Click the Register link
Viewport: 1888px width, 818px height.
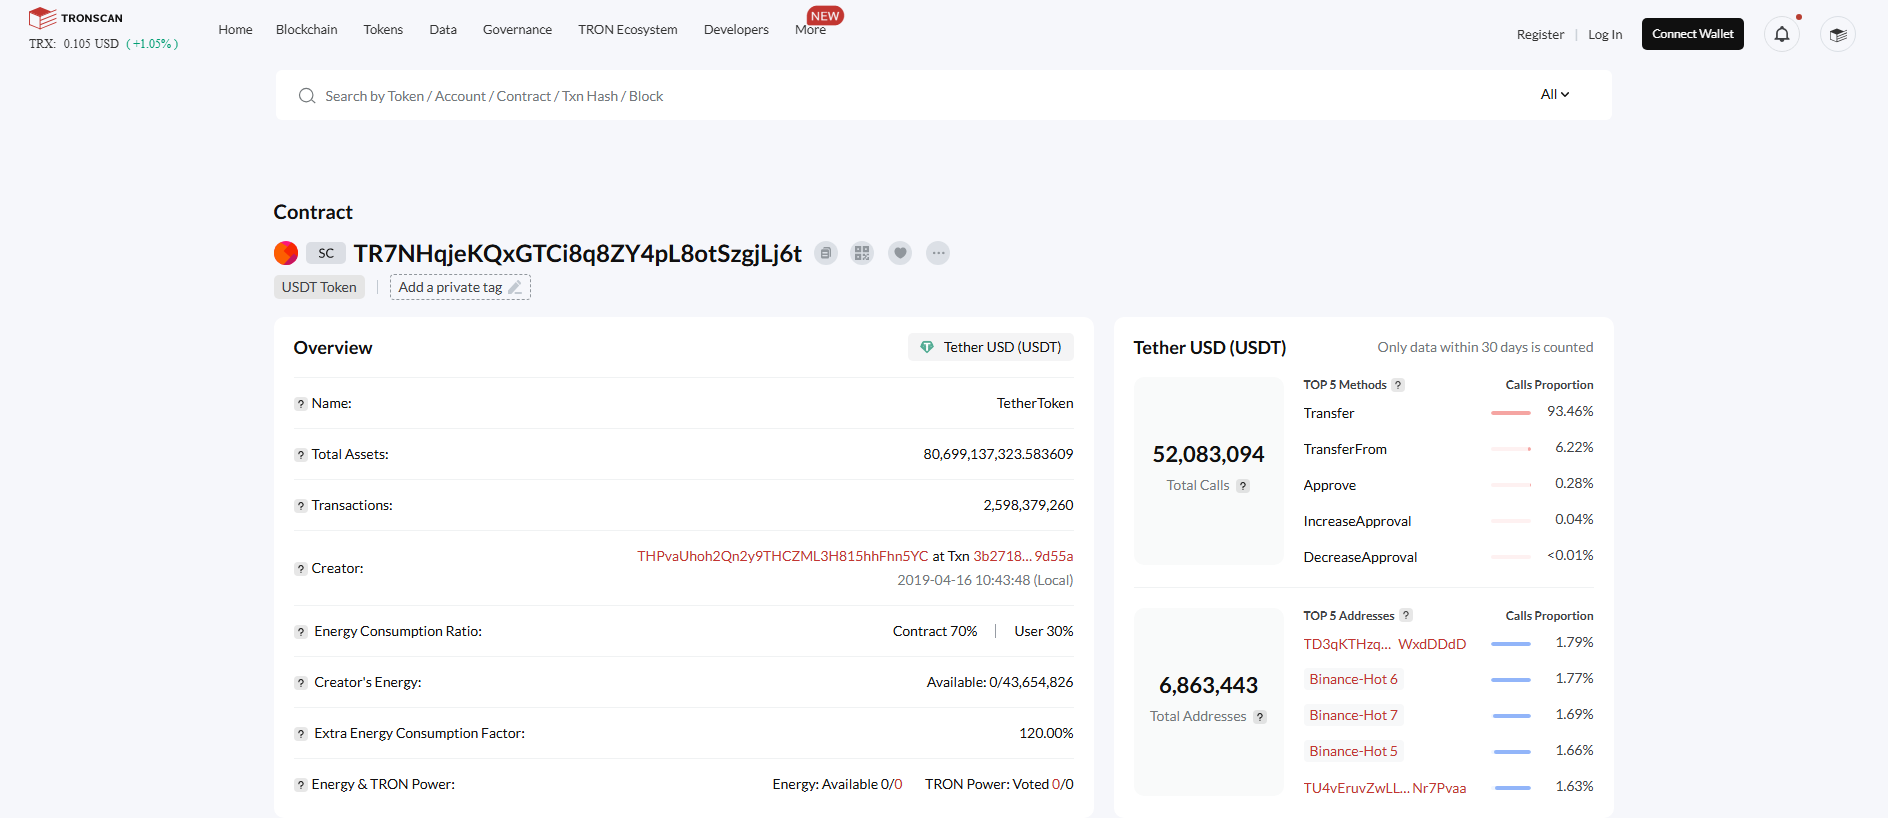point(1540,34)
